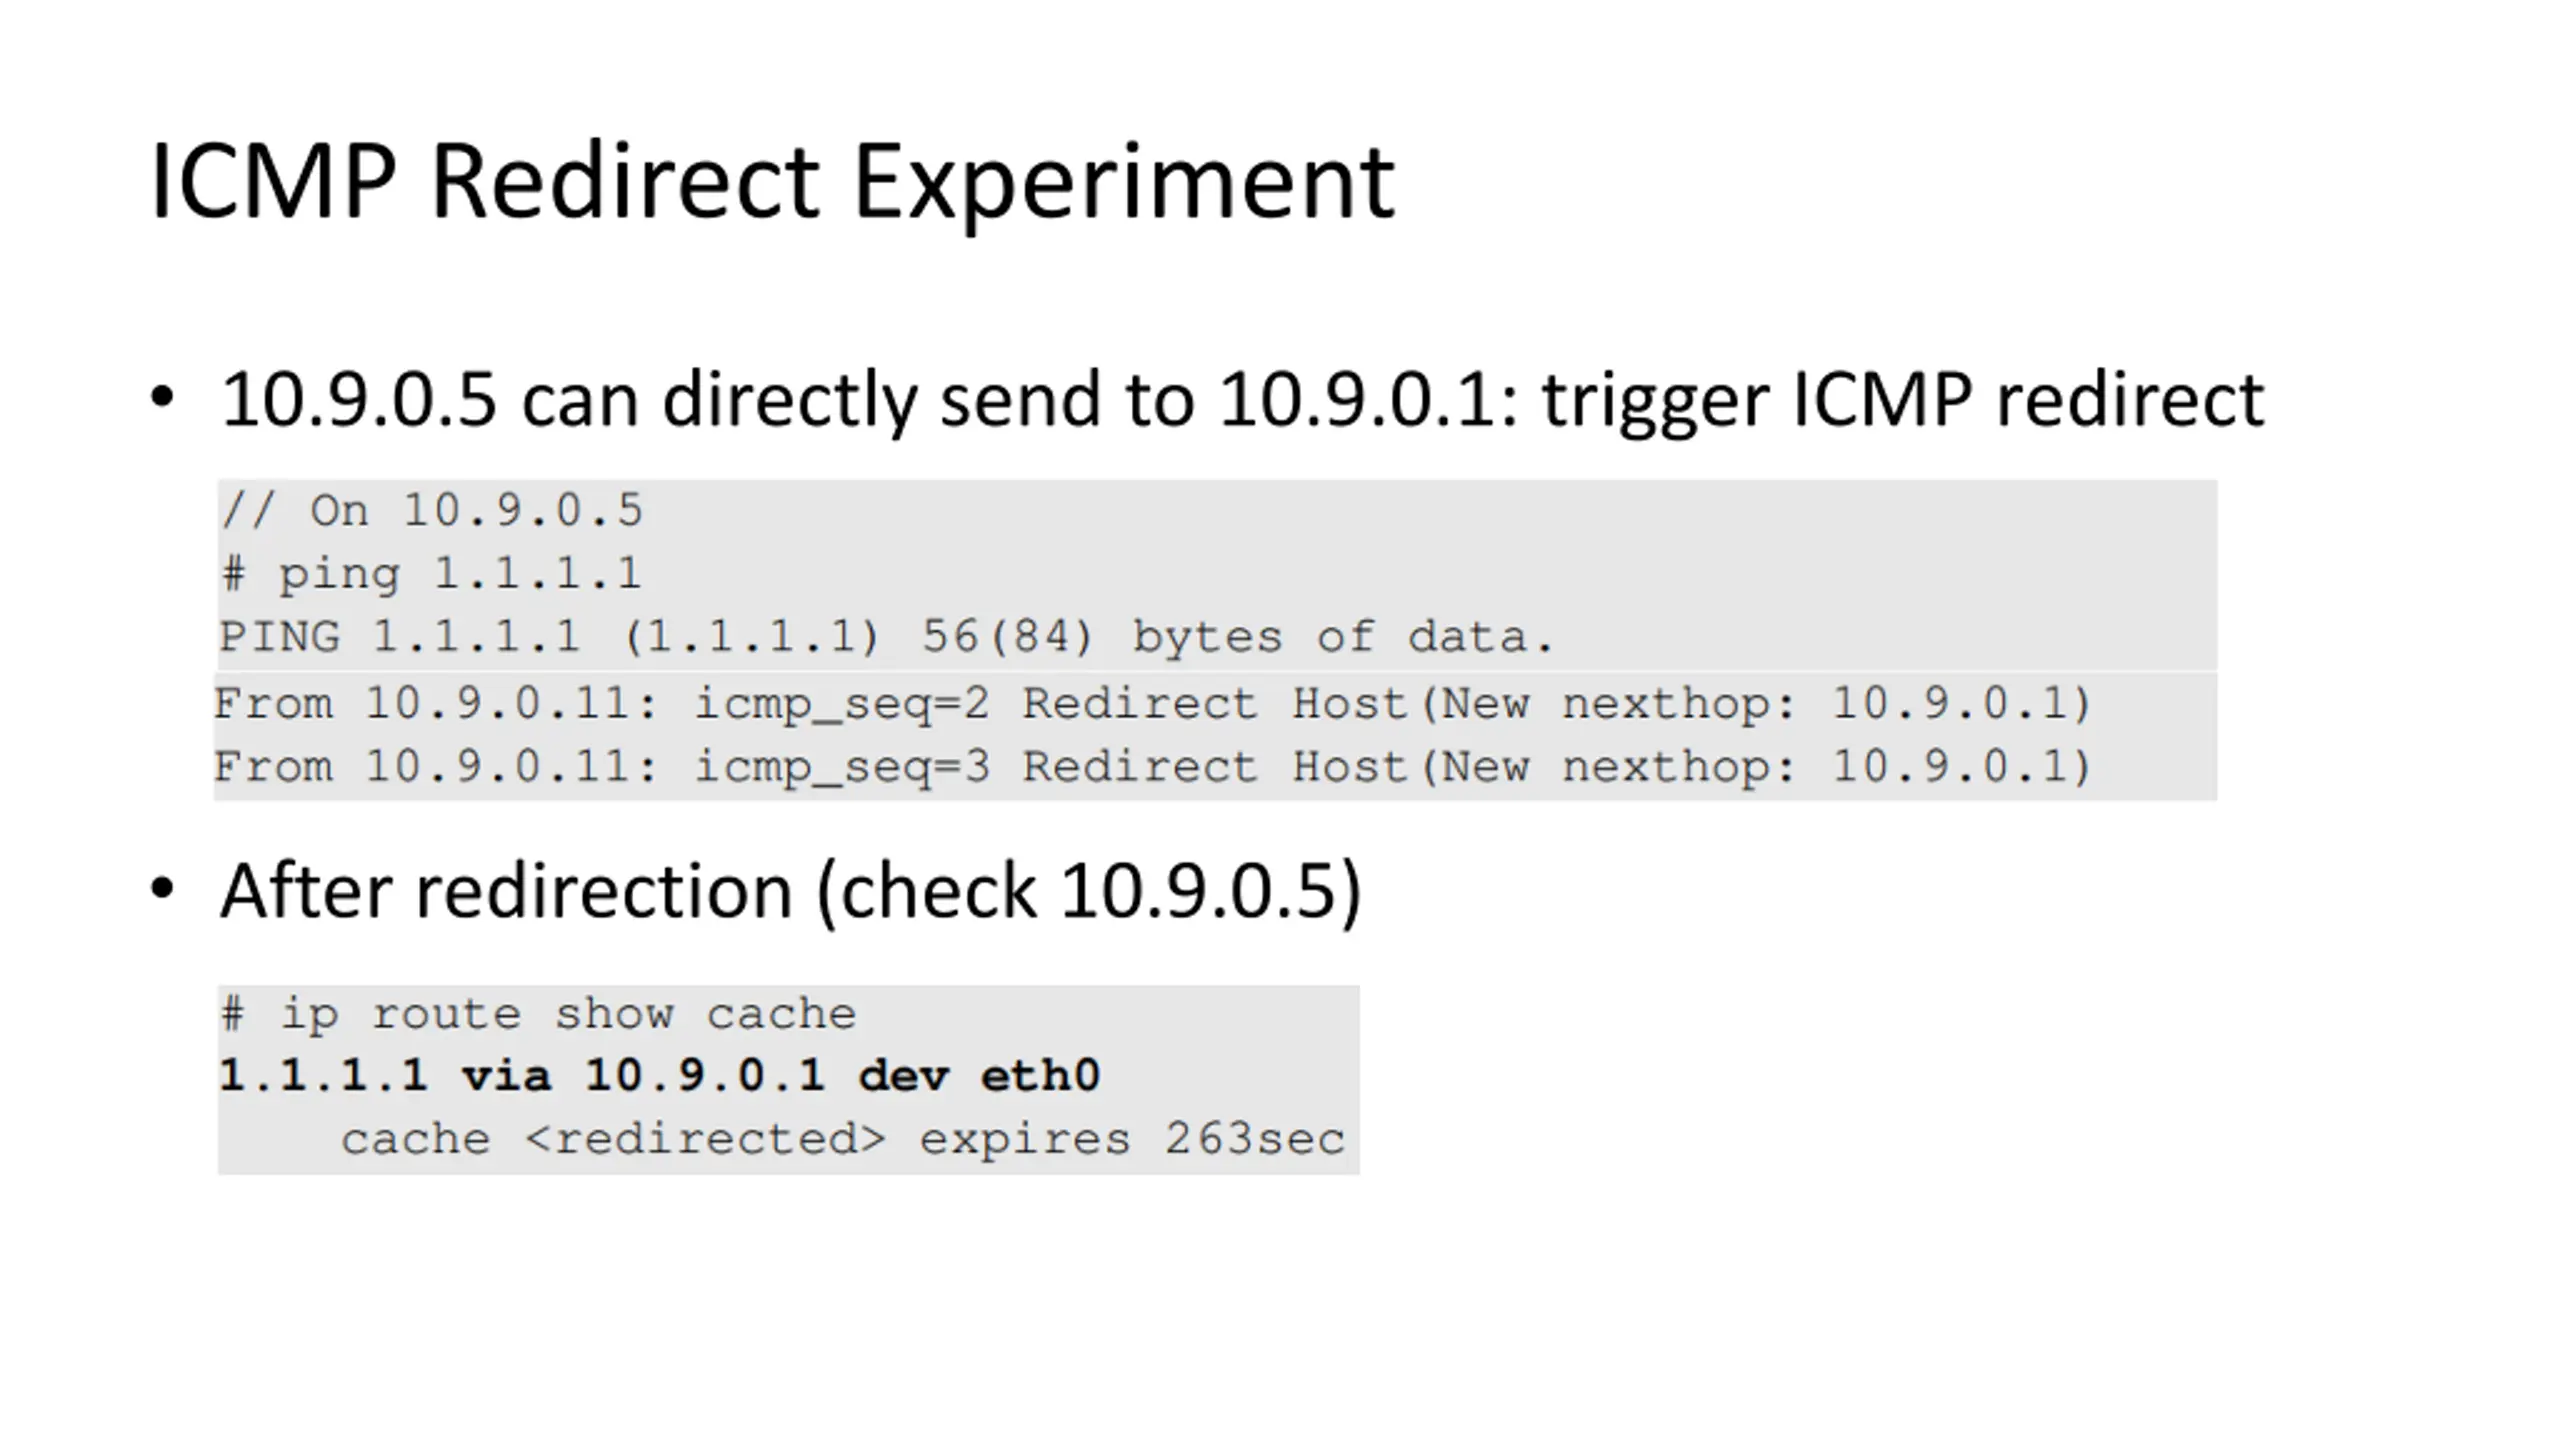Click the 'cache <redirected> expires 263sec' line
The image size is (2560, 1440).
click(843, 1140)
